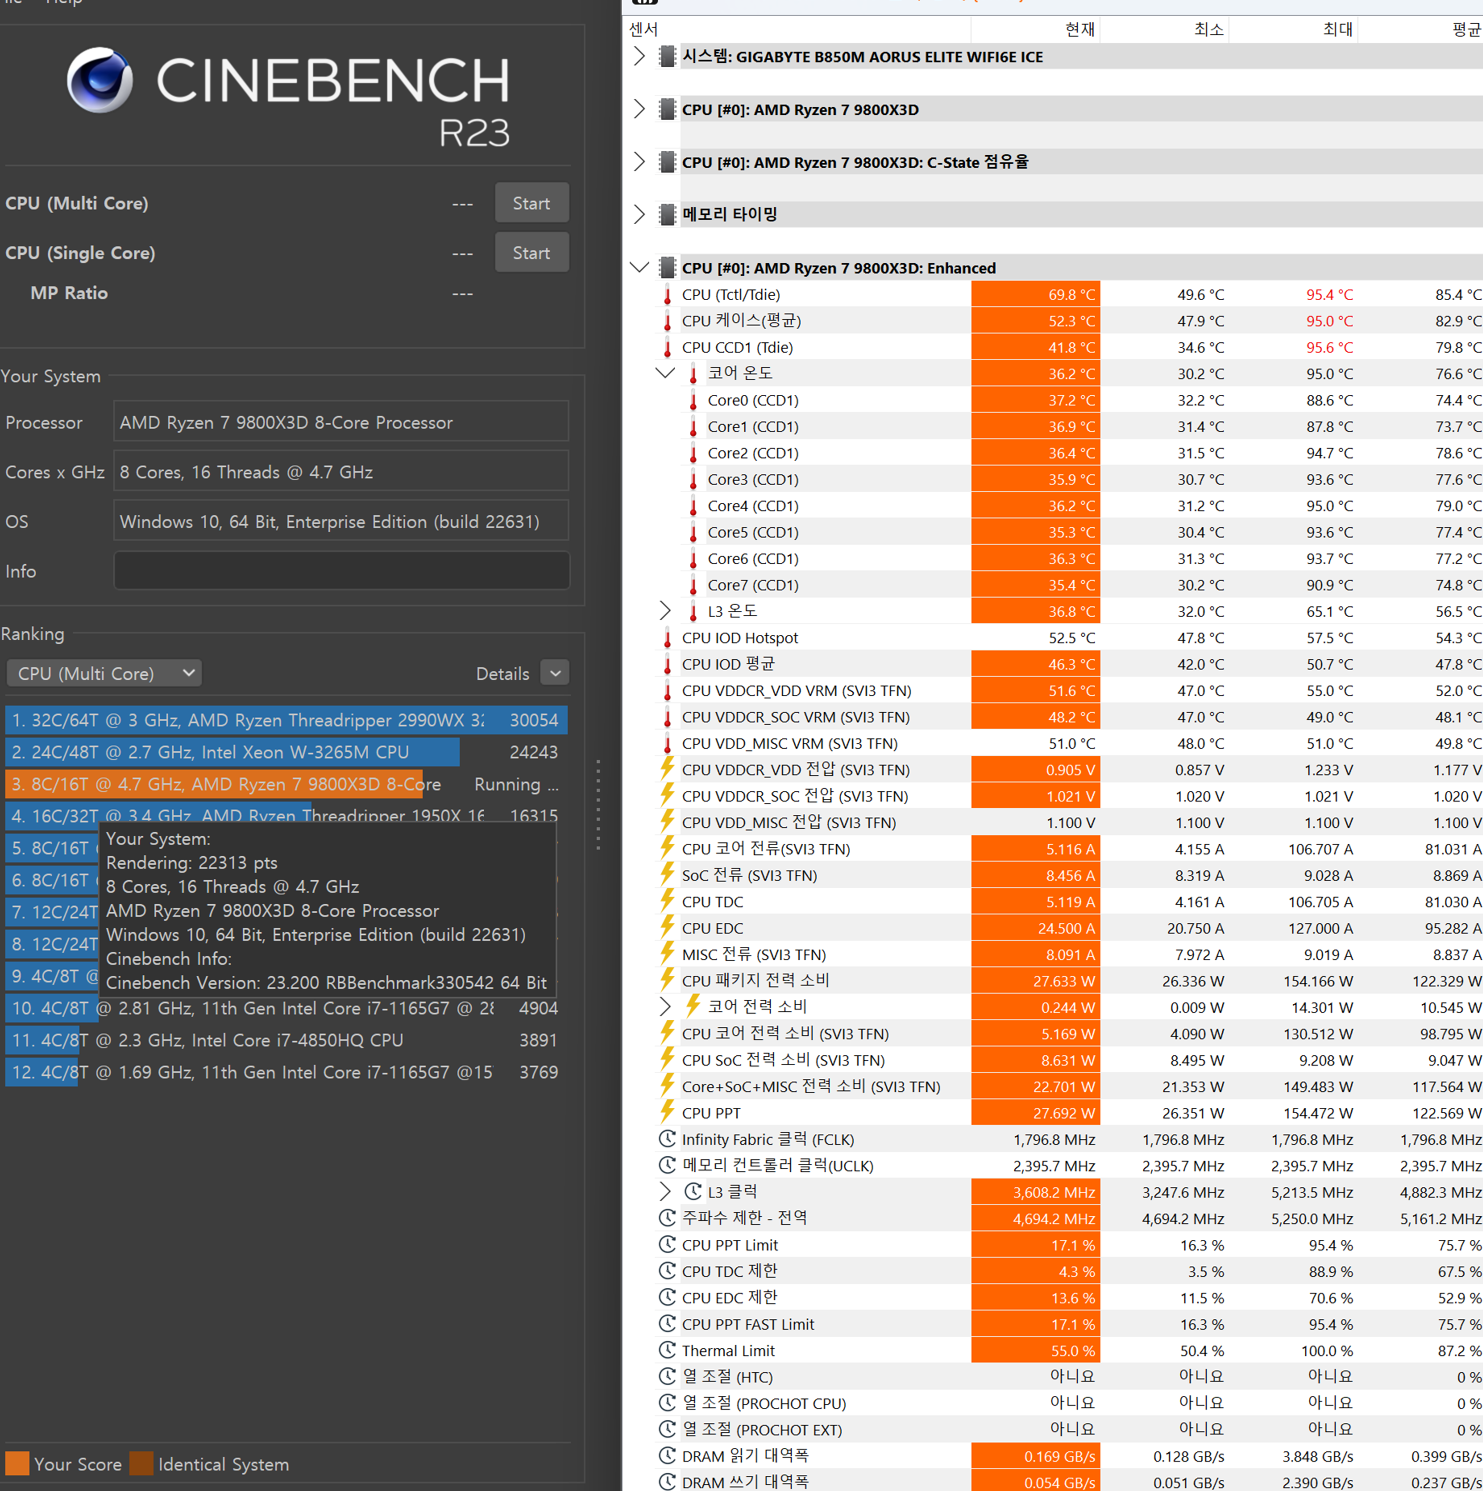Select the chip icon of the C-State 점유율 group
Image resolution: width=1483 pixels, height=1491 pixels.
pos(667,162)
